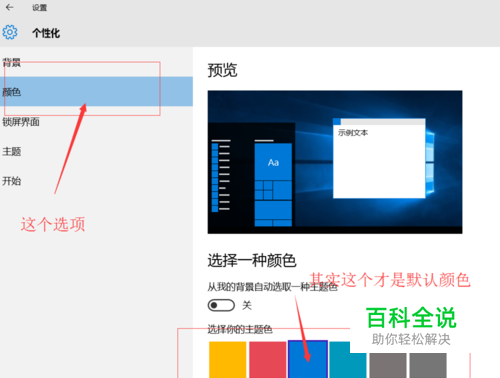Click the desktop preview image
The image size is (500, 378).
pyautogui.click(x=335, y=162)
